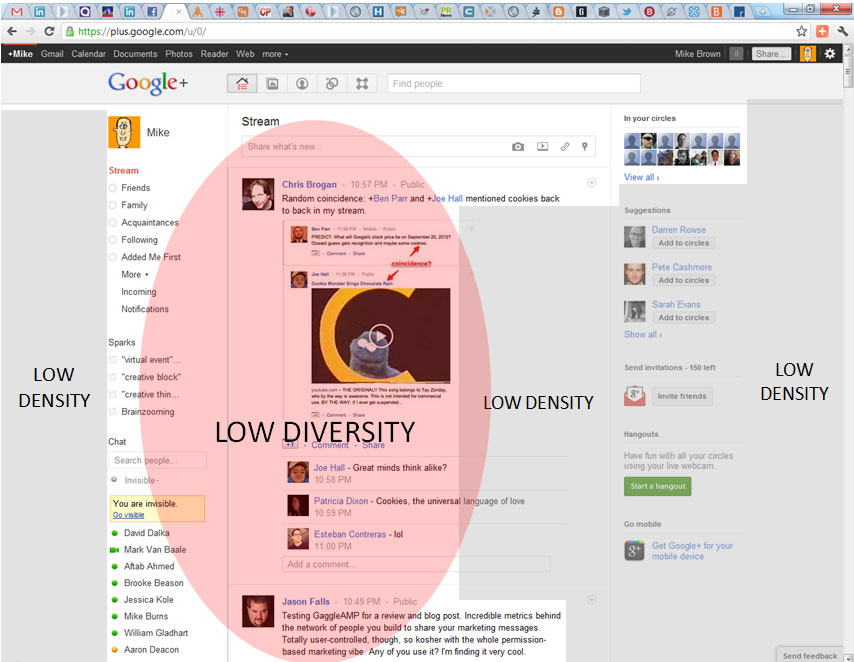Click Search people chat field

tap(157, 460)
